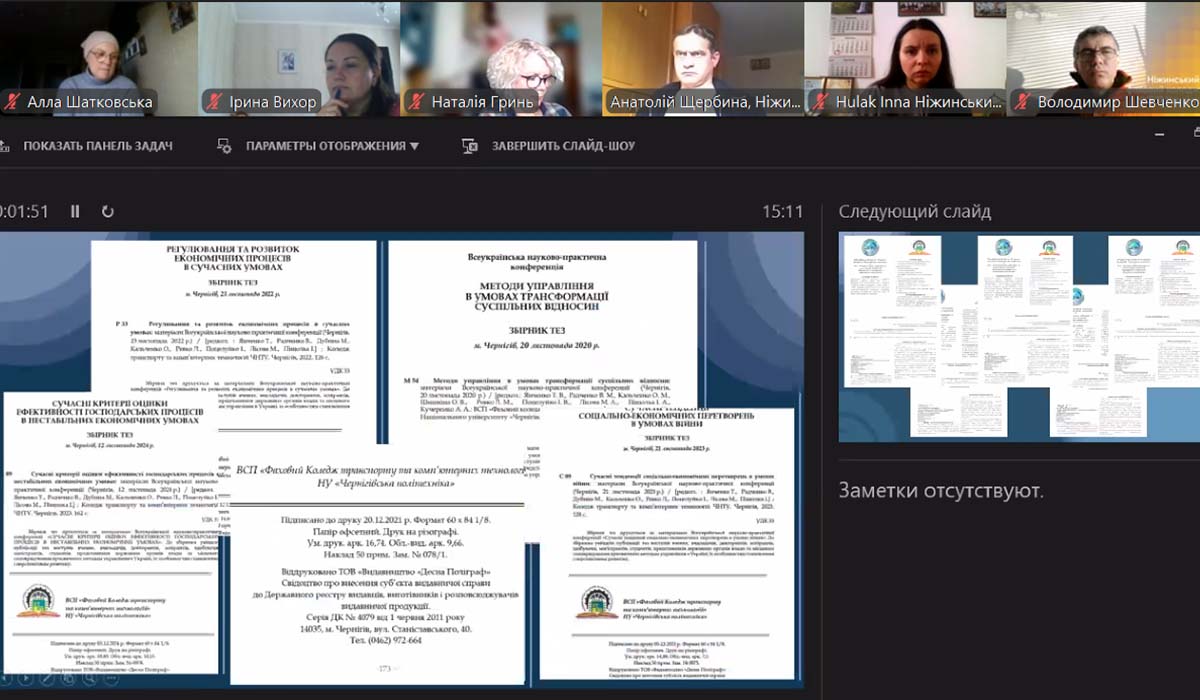Click muted microphone icon for Наталія Гринь
The image size is (1200, 700).
(x=416, y=102)
